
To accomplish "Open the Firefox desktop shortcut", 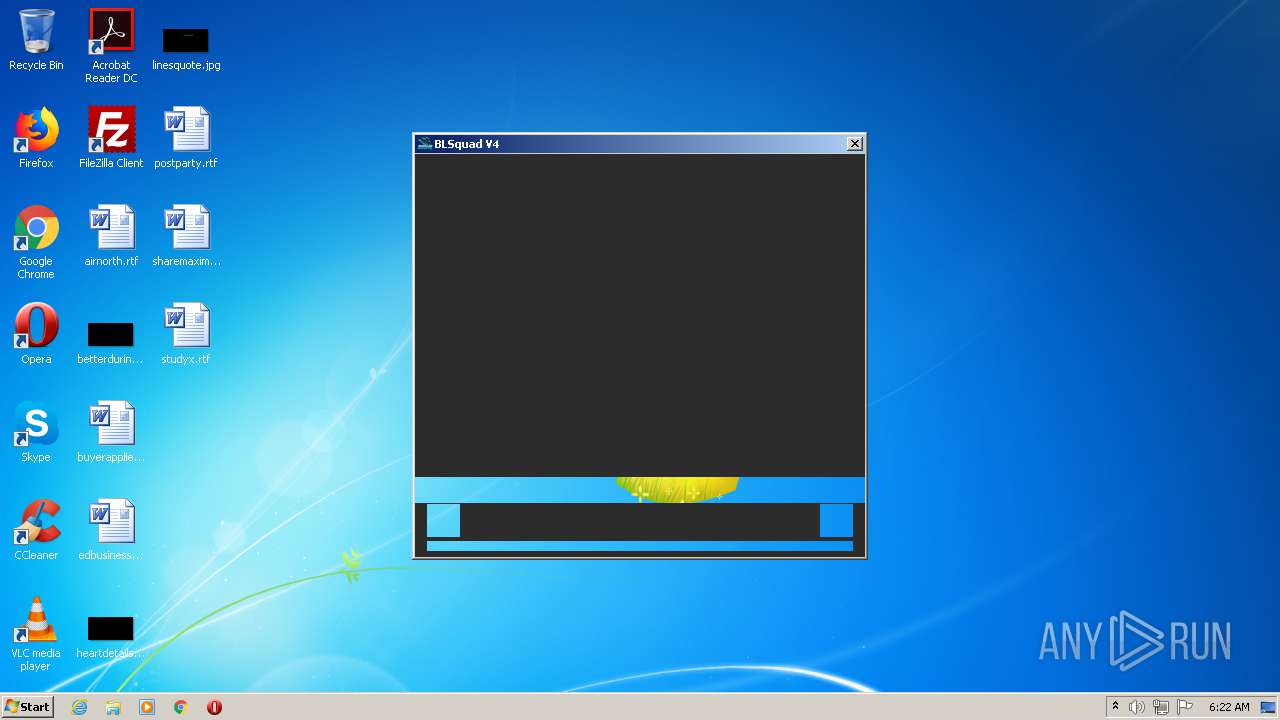I will pos(36,138).
